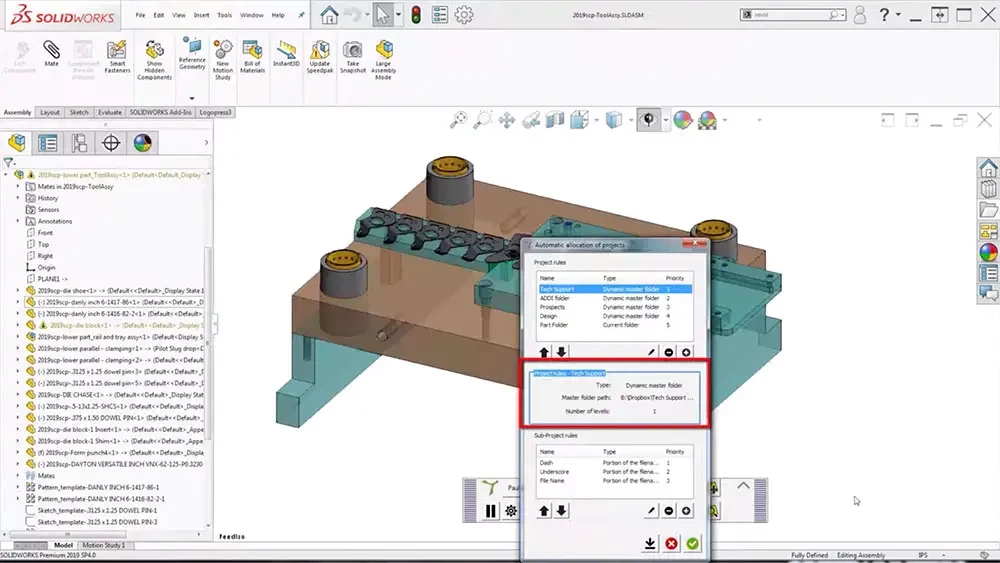The height and width of the screenshot is (563, 1000).
Task: Expand Mates in 2019scp-ToolAssy node
Action: [x=18, y=186]
